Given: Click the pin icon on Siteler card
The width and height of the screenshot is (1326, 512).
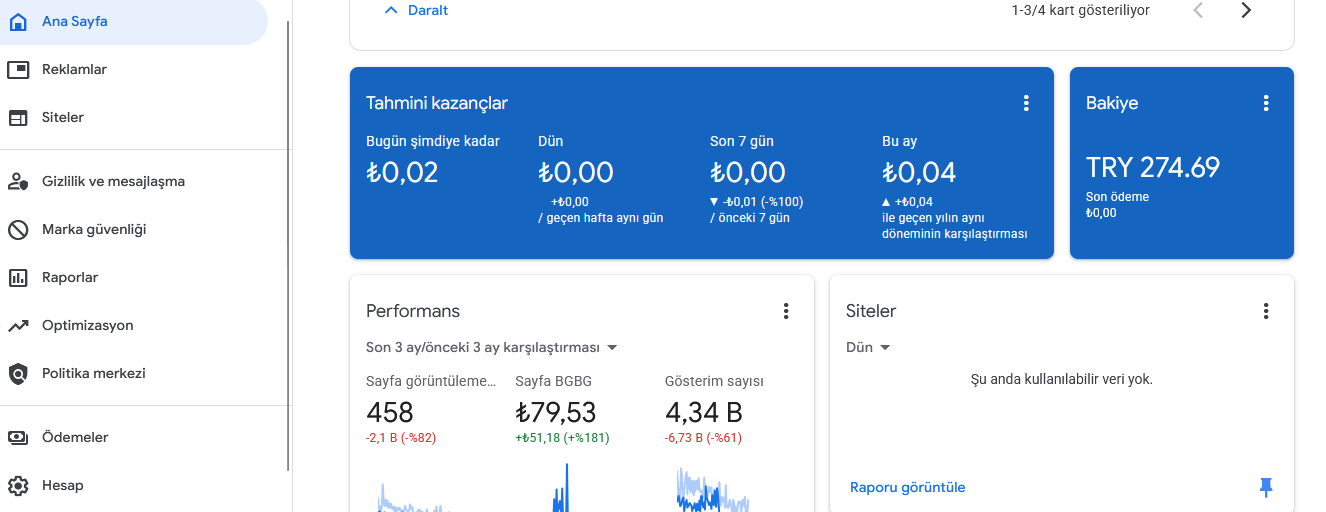Looking at the screenshot, I should pos(1266,487).
